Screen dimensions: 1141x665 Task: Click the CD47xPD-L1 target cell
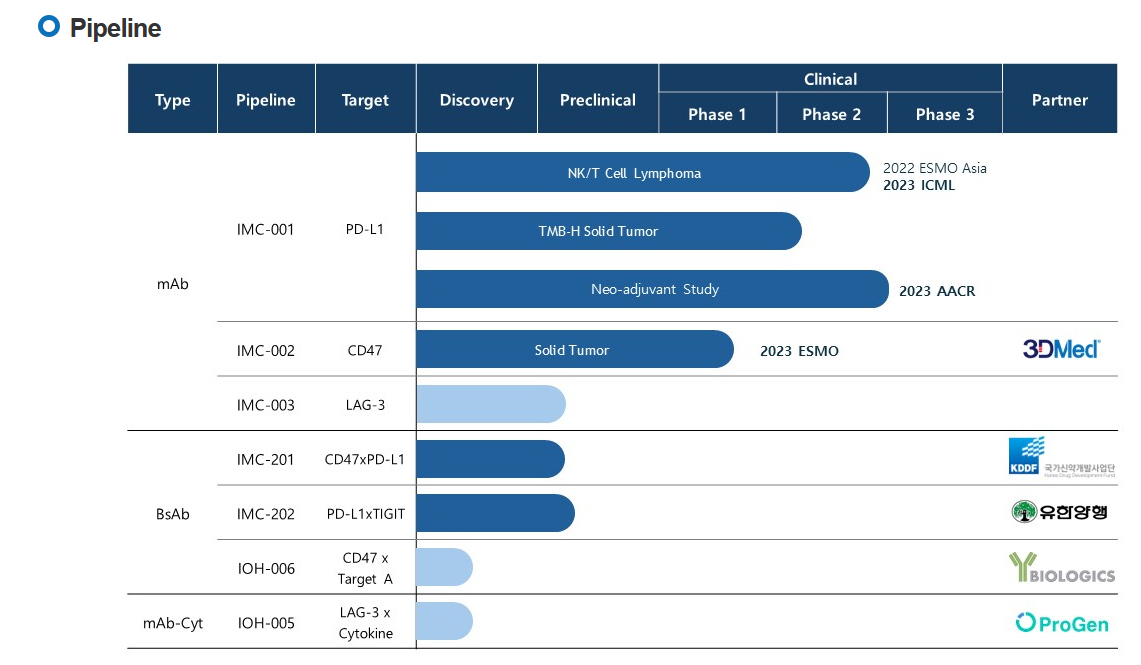click(365, 459)
